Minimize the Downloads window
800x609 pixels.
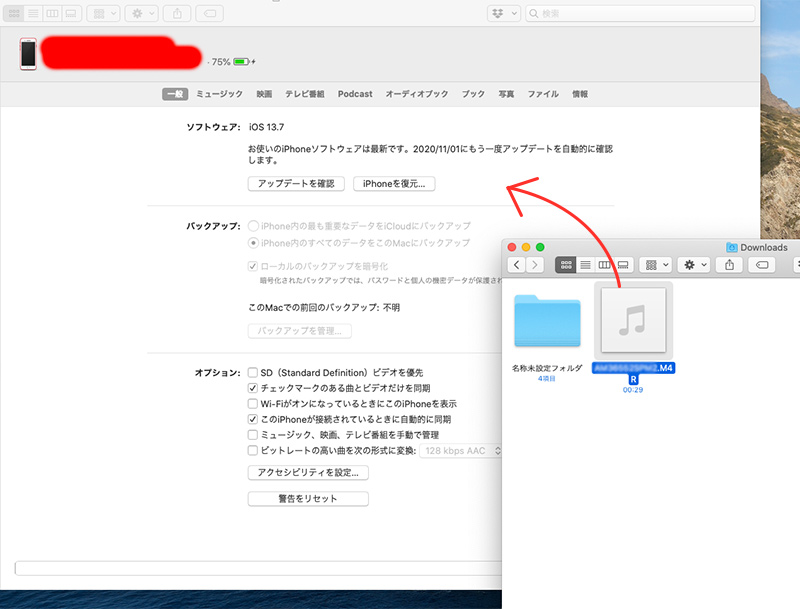tap(526, 247)
